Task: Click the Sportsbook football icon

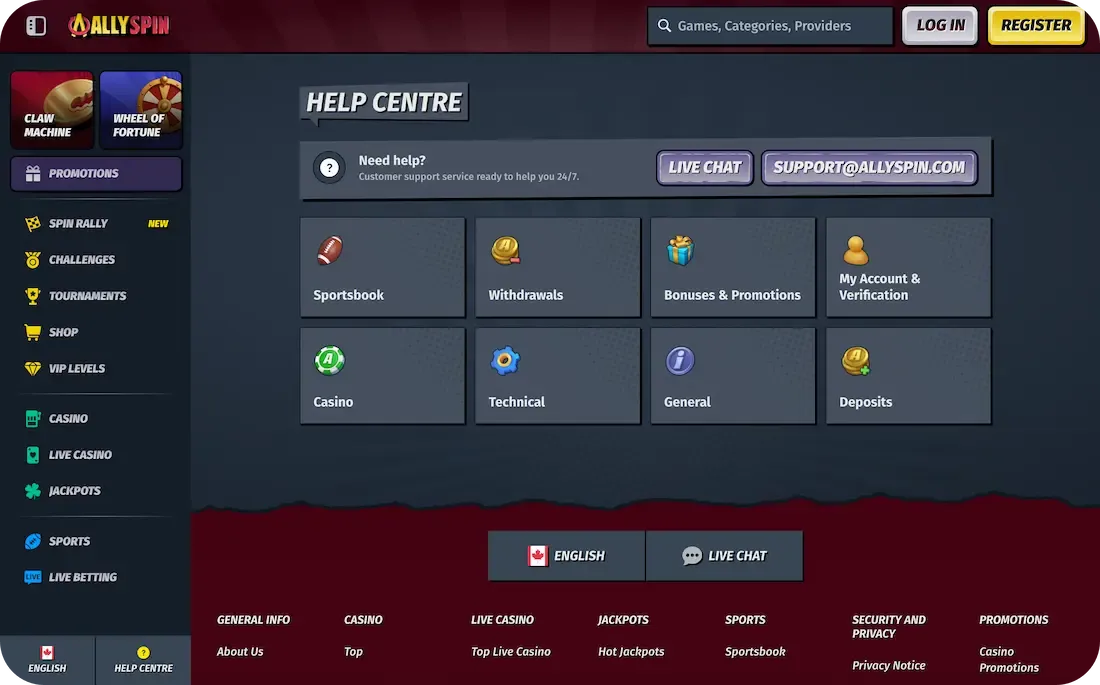Action: (x=330, y=251)
